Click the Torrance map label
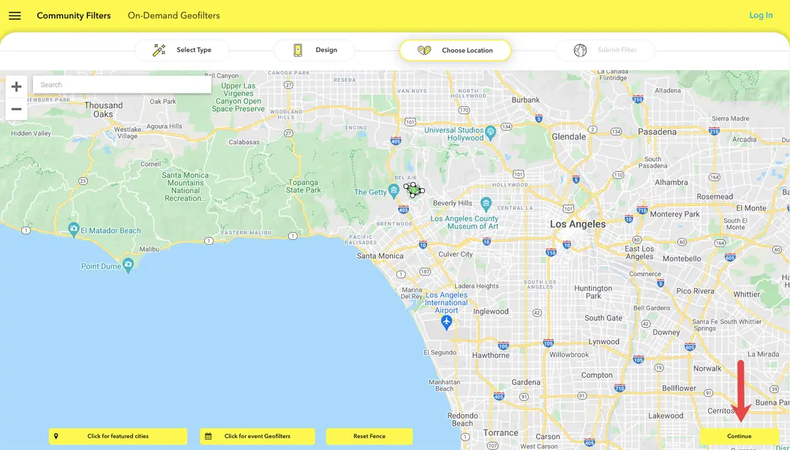 coord(500,432)
